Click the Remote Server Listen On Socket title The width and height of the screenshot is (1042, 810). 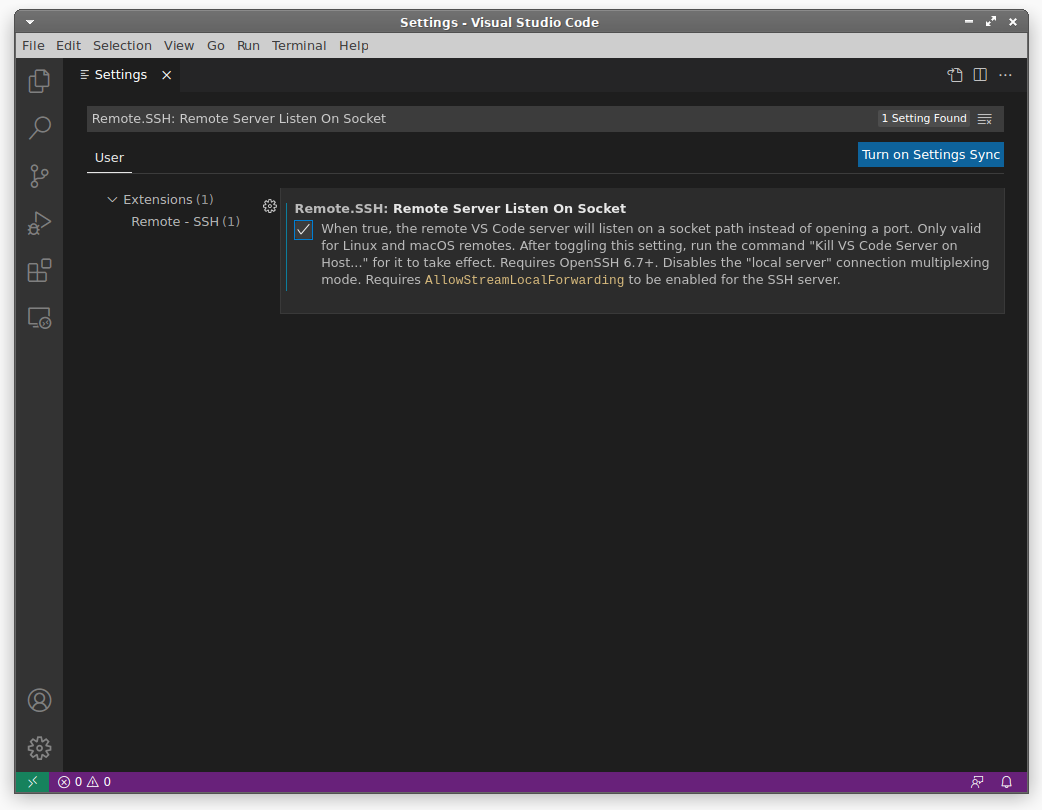point(460,209)
